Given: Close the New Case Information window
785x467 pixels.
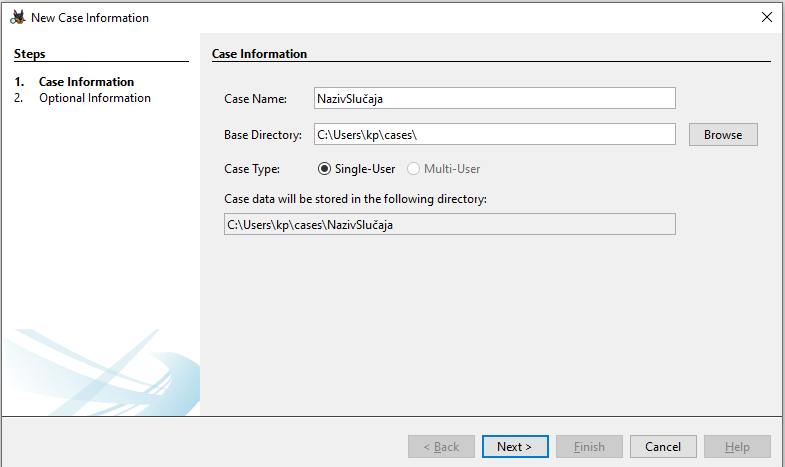Looking at the screenshot, I should click(766, 17).
